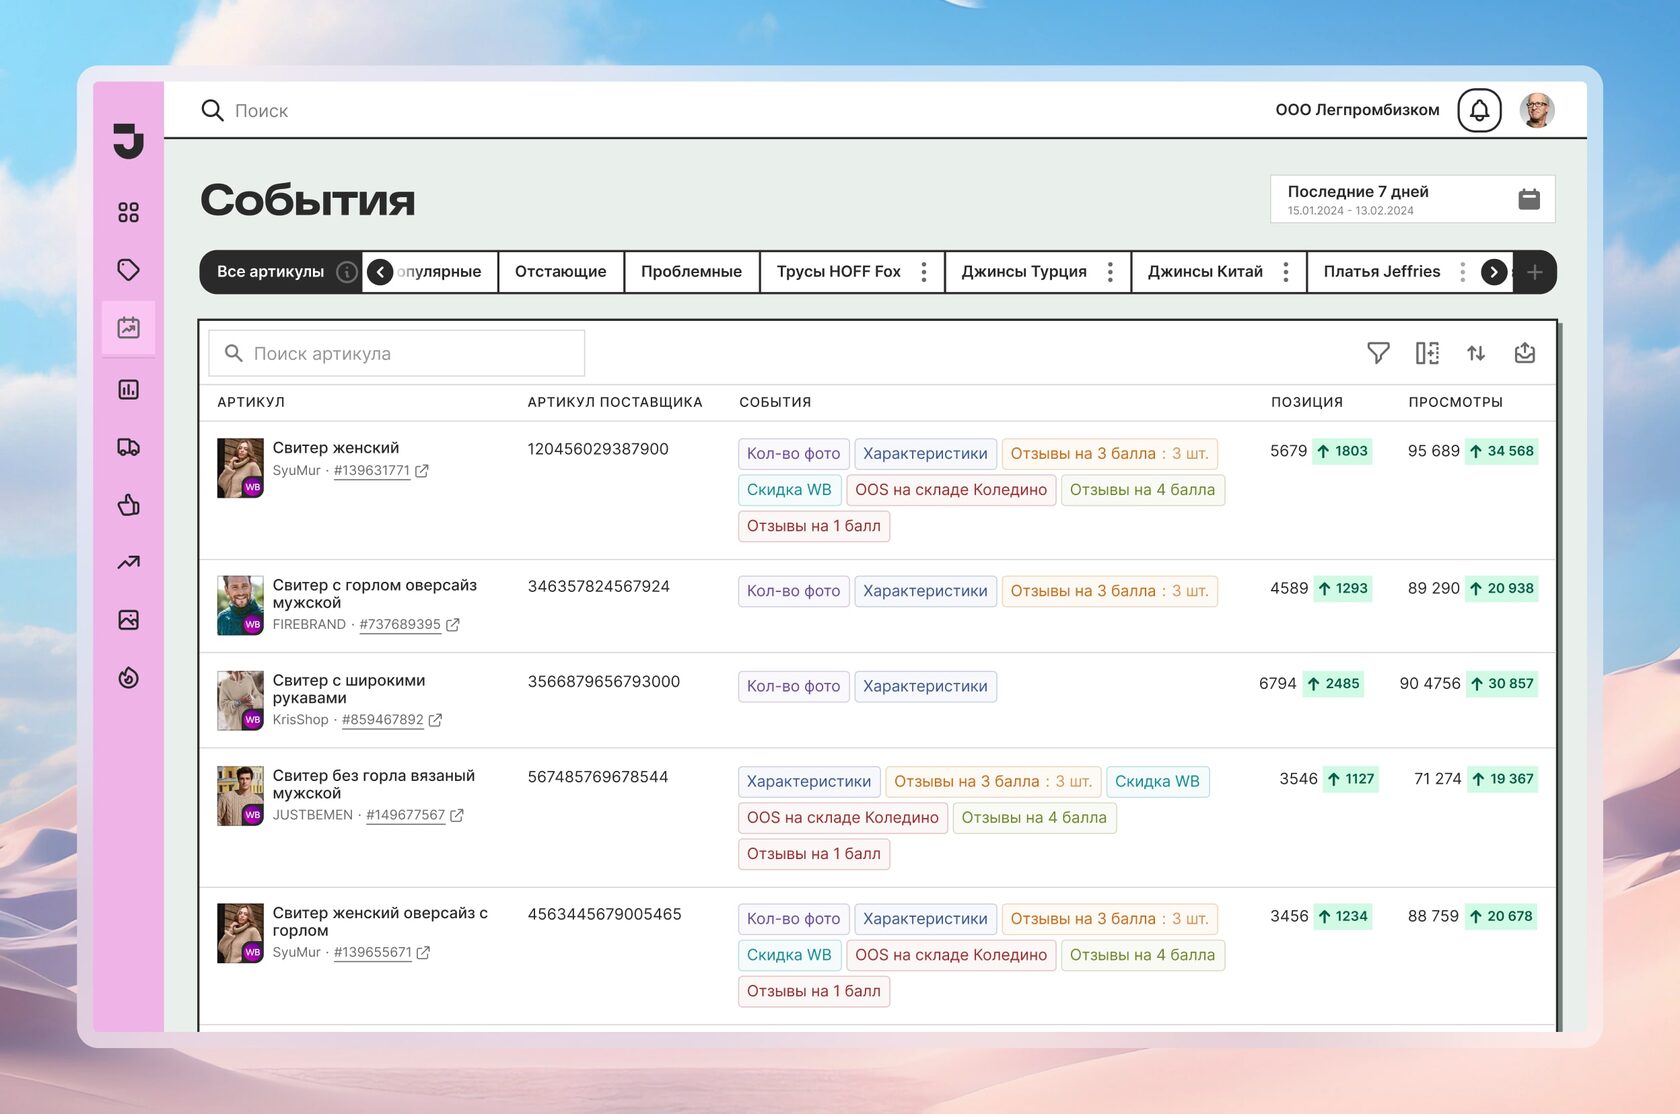Open article link #737689395
This screenshot has height=1114, width=1680.
click(x=400, y=625)
